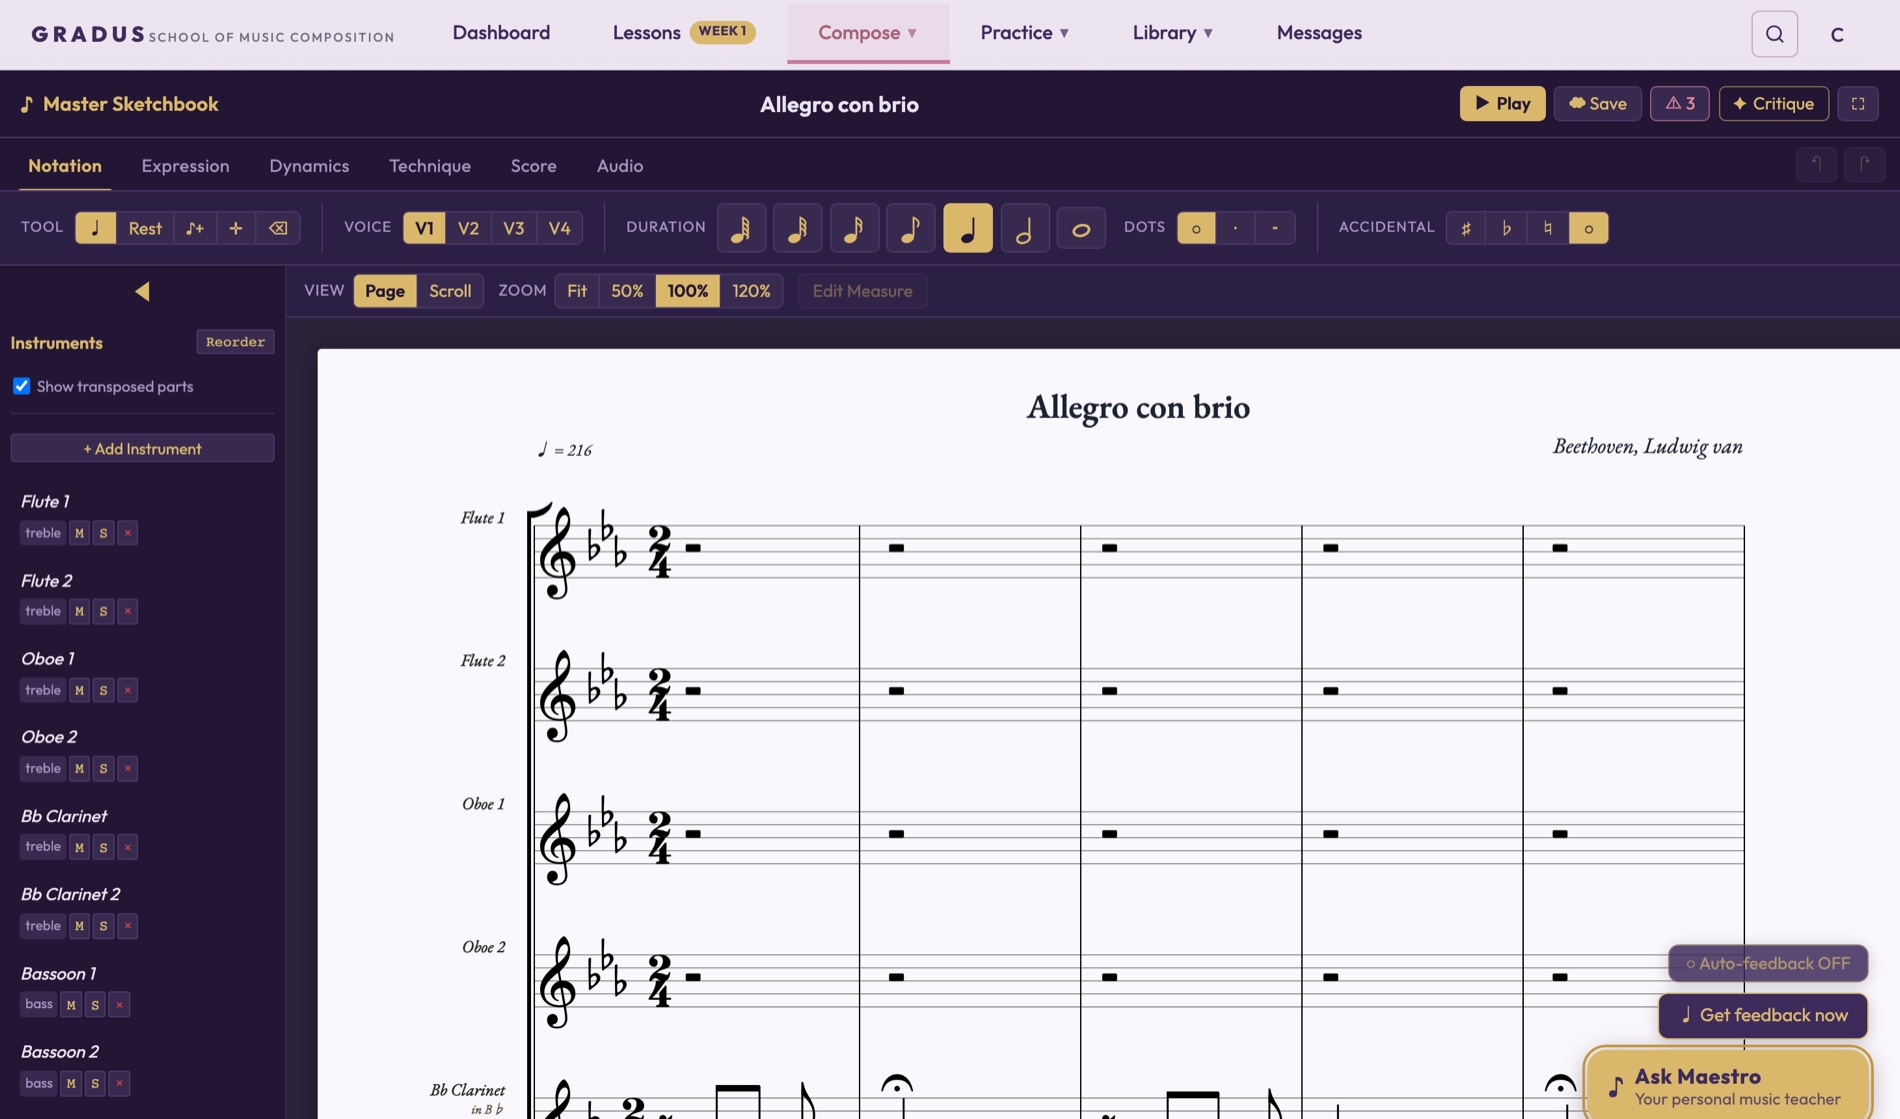Toggle Auto-feedback OFF switch

[1768, 963]
